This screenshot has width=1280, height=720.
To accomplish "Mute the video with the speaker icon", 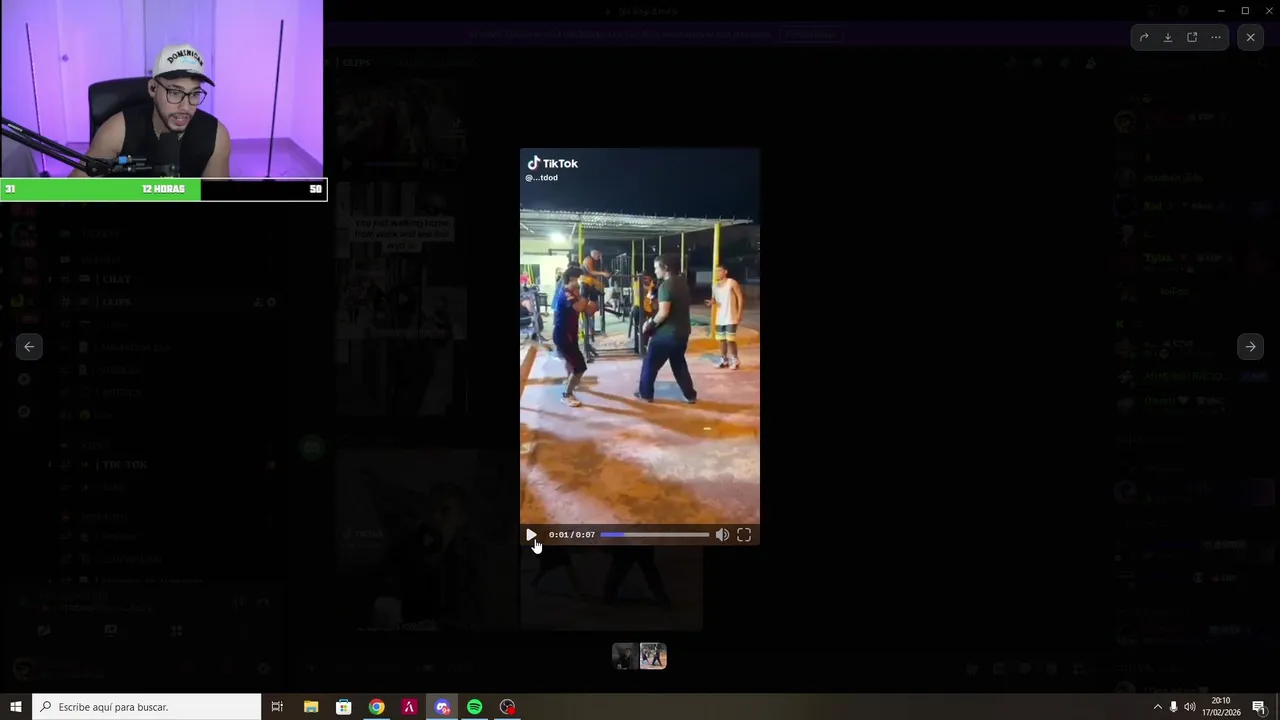I will [722, 535].
